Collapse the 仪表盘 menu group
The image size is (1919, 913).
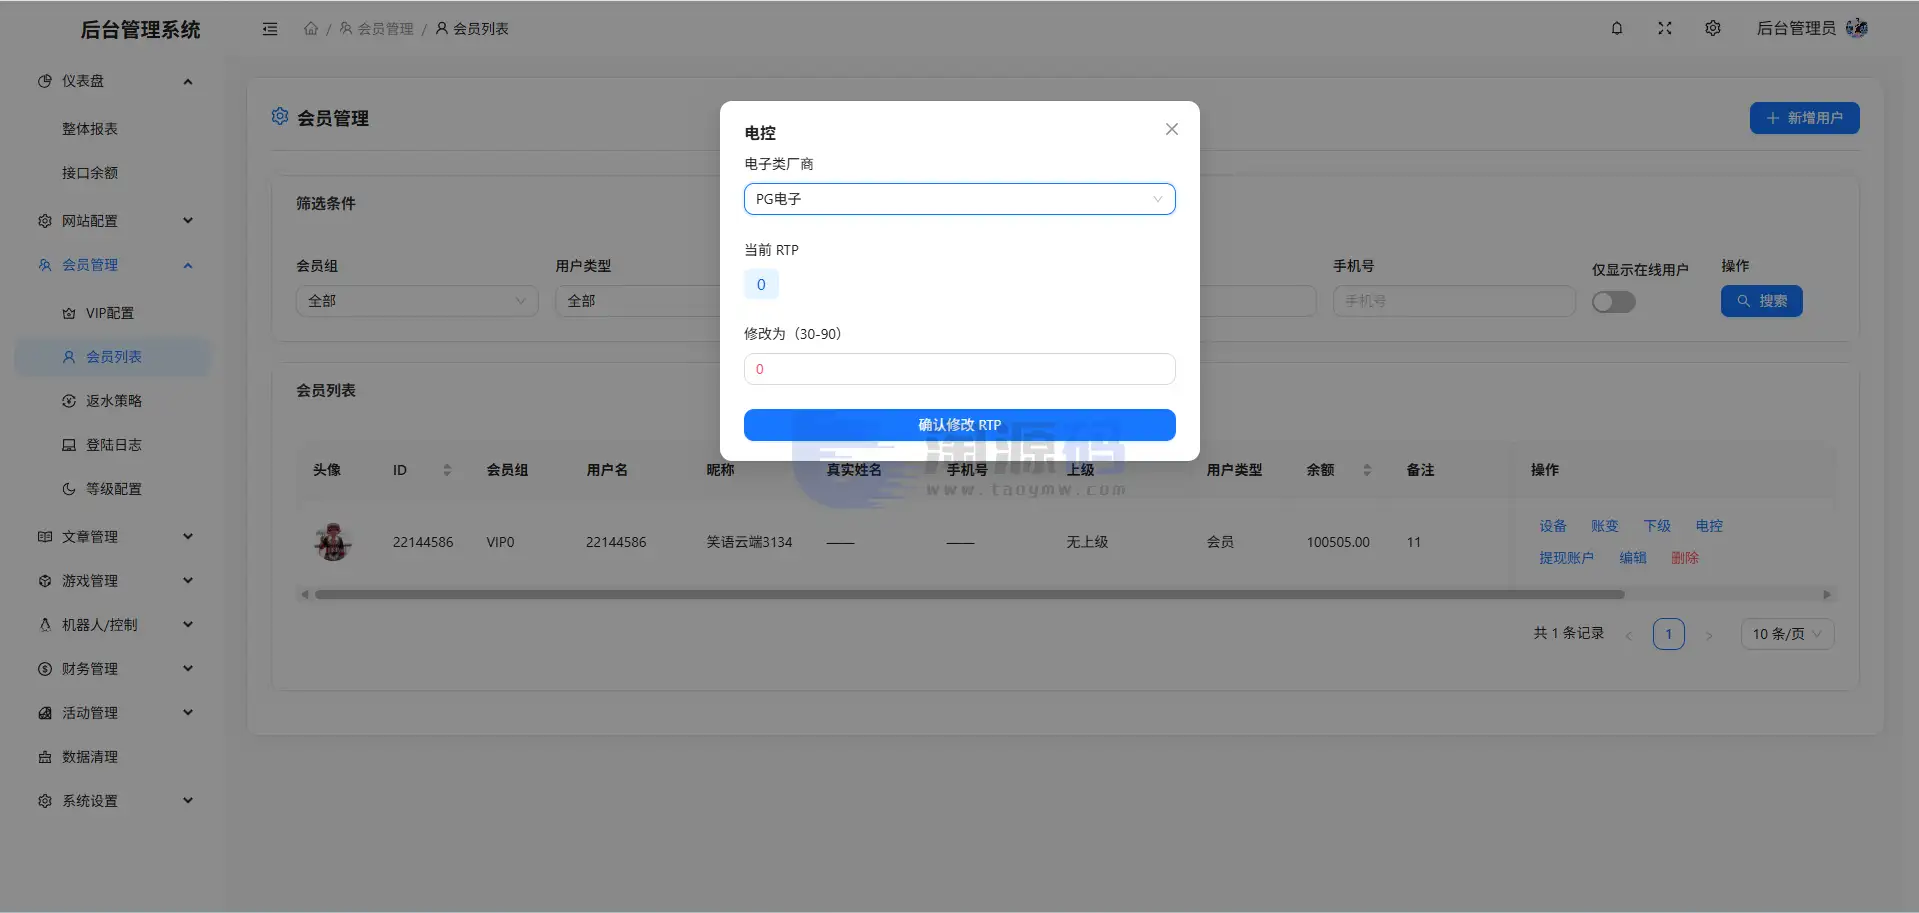click(x=114, y=81)
